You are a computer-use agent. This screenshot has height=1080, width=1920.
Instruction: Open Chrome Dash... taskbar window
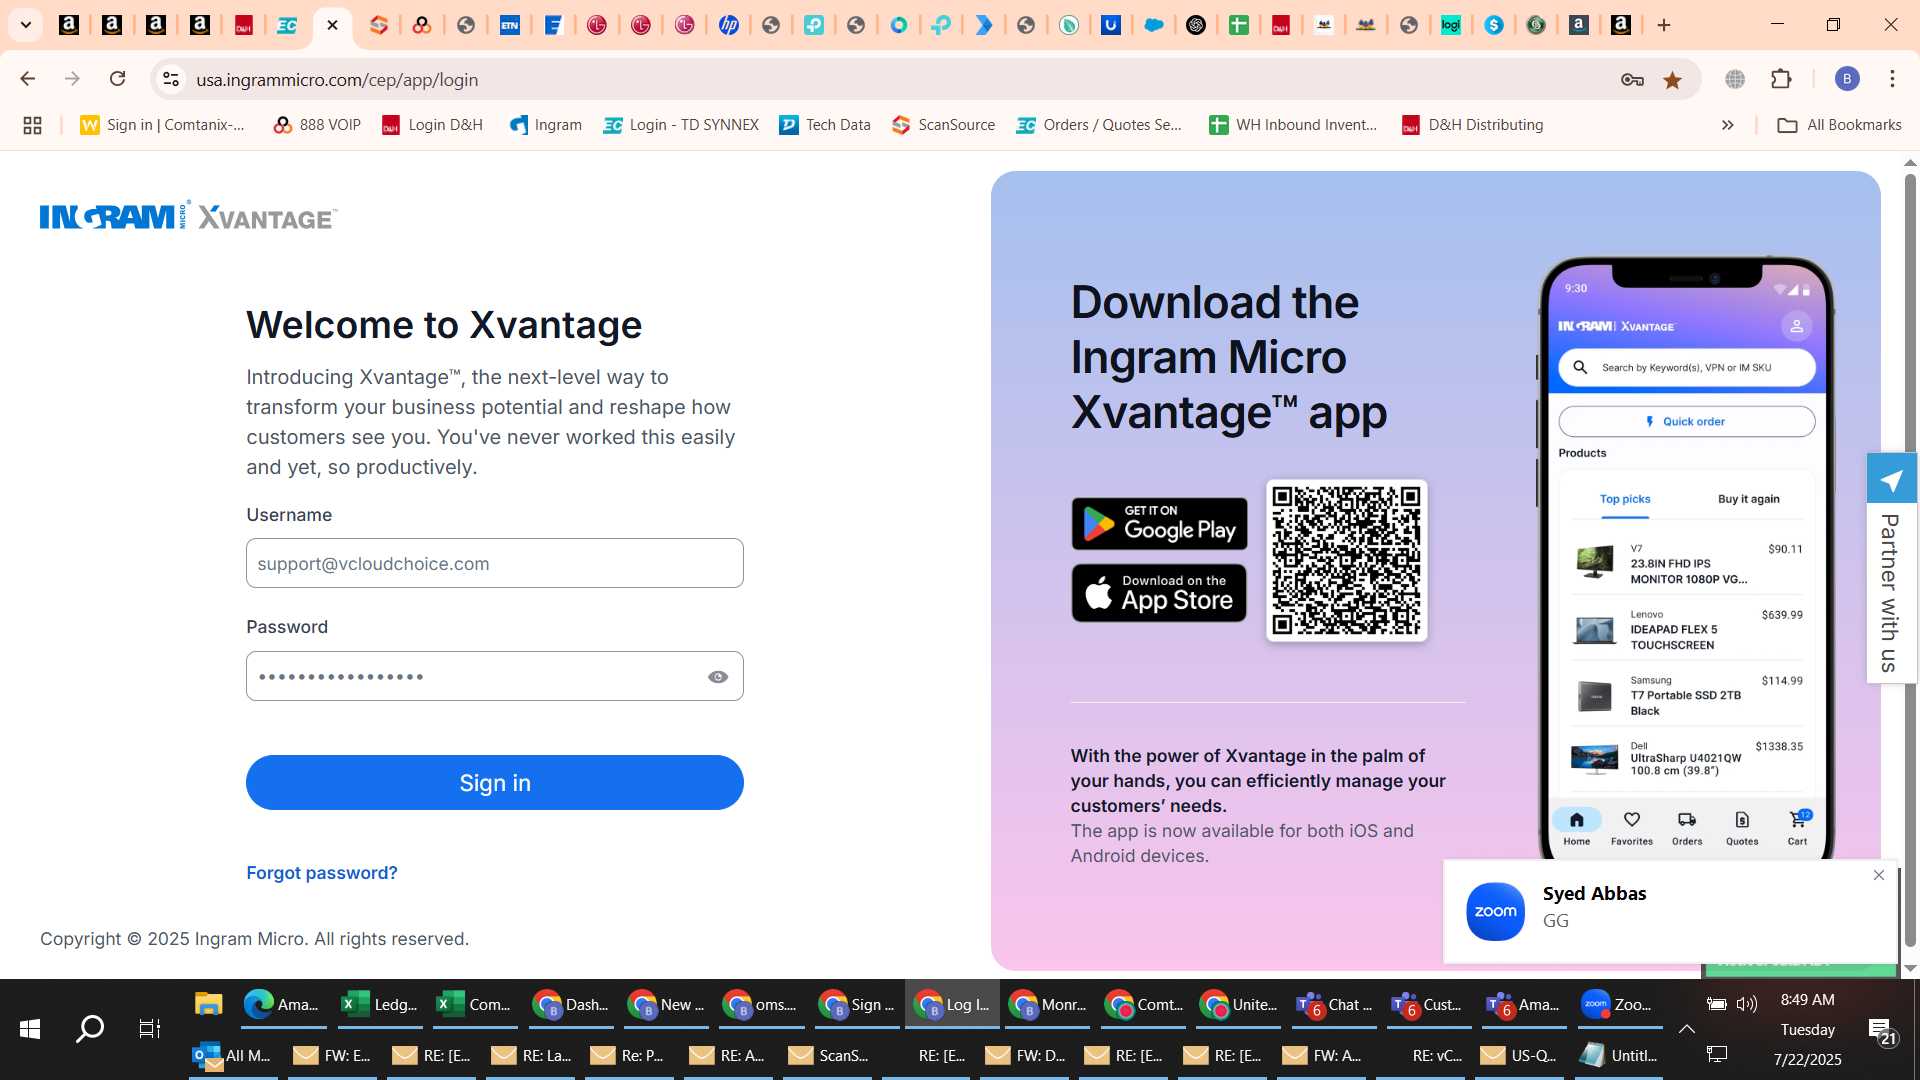tap(570, 1005)
